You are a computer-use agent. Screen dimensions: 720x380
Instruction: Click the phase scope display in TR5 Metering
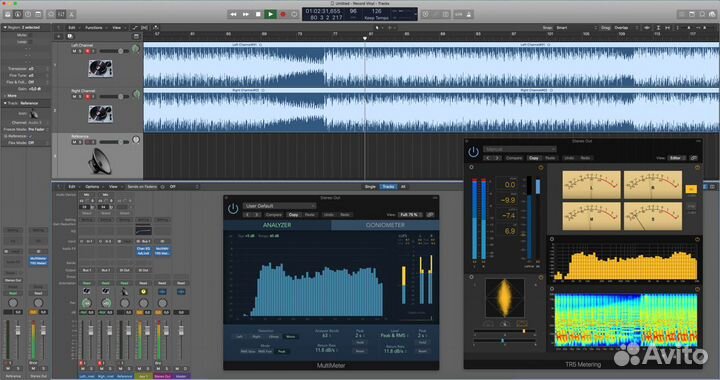click(505, 298)
